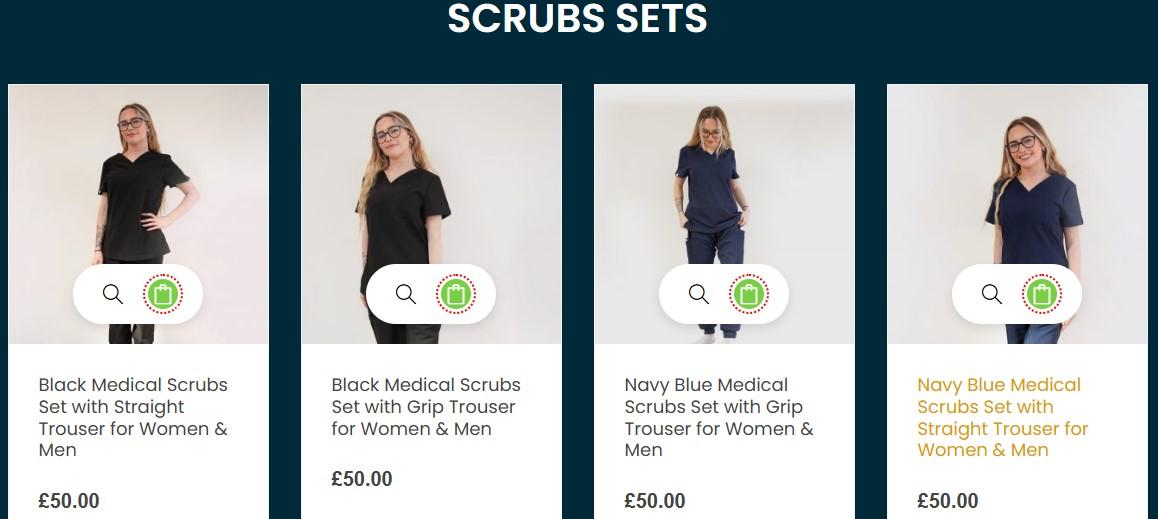This screenshot has height=519, width=1158.
Task: Open quick view for Black Grip Trouser set
Action: pos(406,294)
